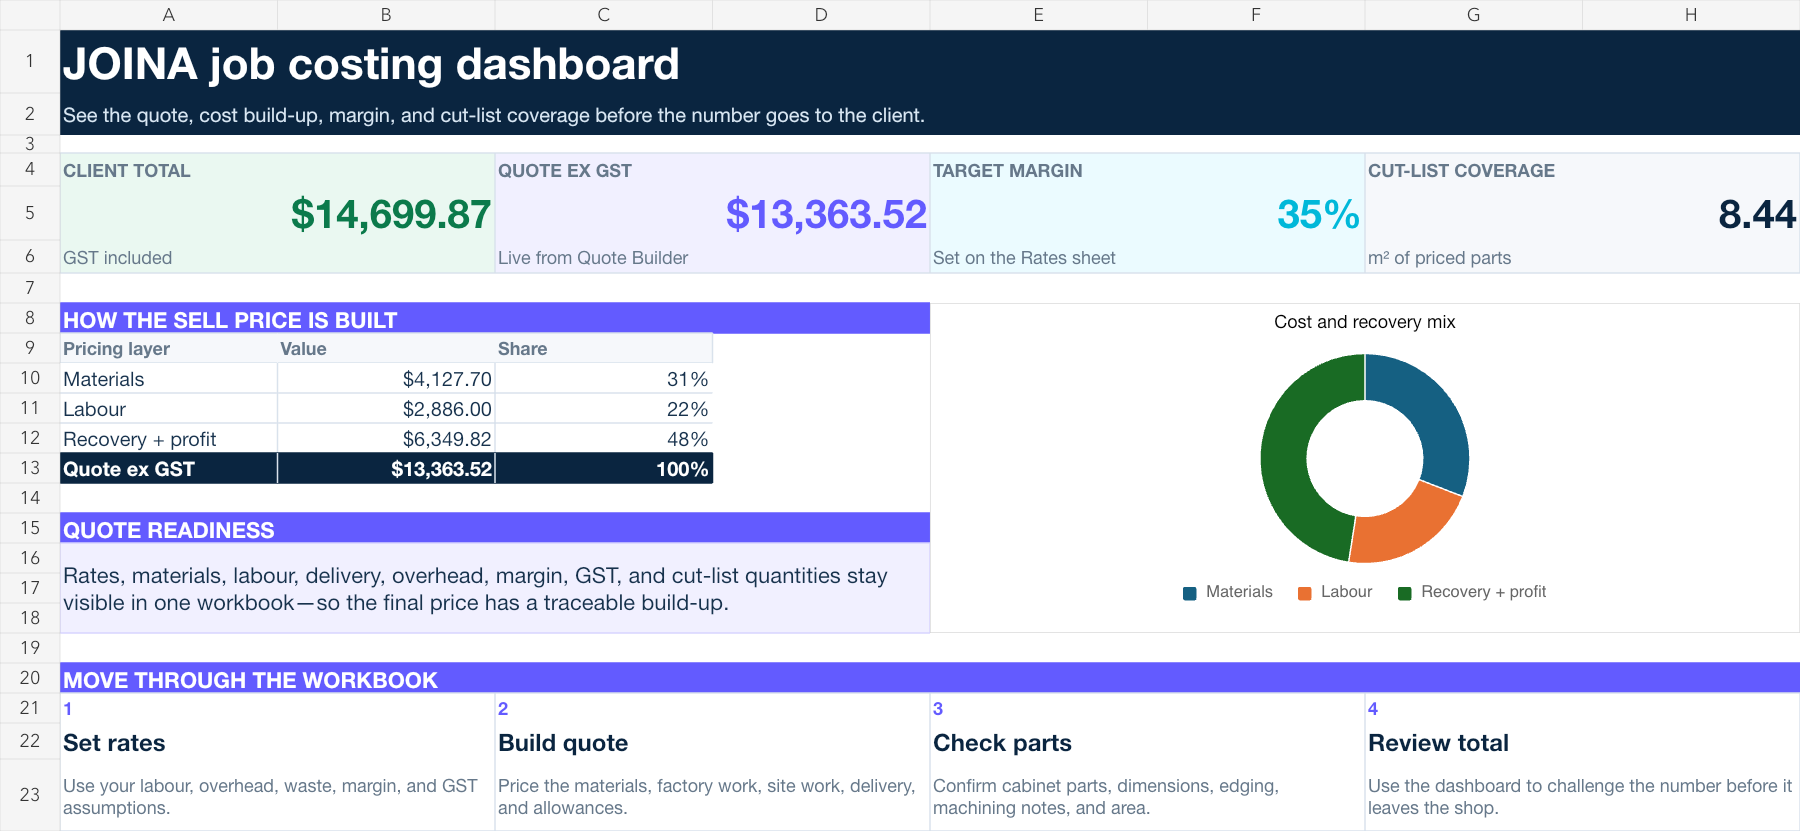Select the QUOTE READINESS header
The height and width of the screenshot is (831, 1800).
495,529
